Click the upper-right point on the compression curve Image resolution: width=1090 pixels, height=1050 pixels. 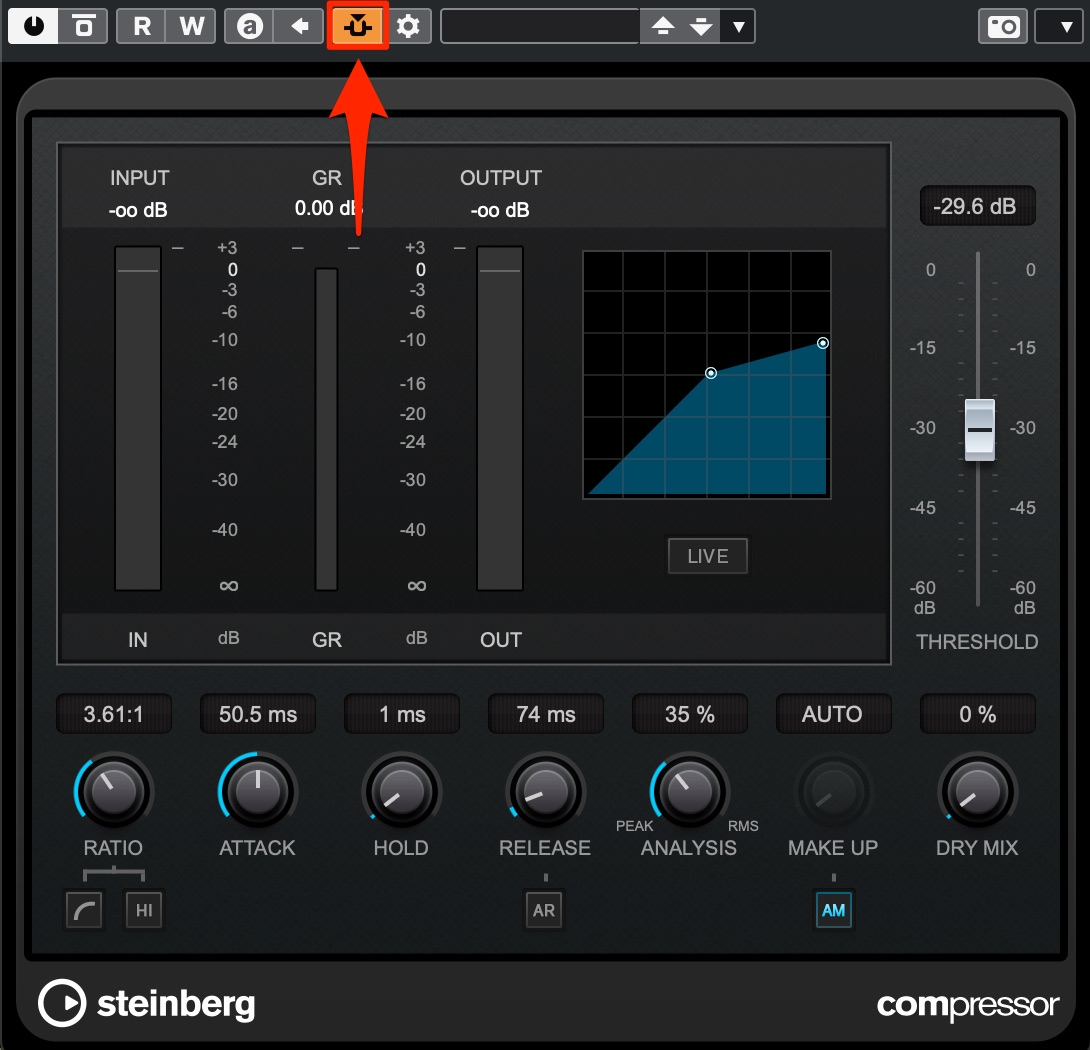click(822, 343)
